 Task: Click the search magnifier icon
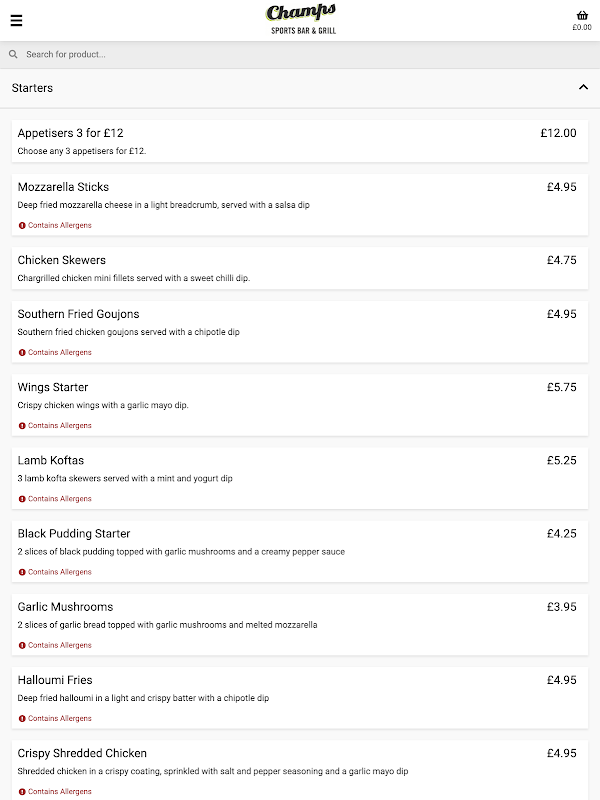coord(14,55)
